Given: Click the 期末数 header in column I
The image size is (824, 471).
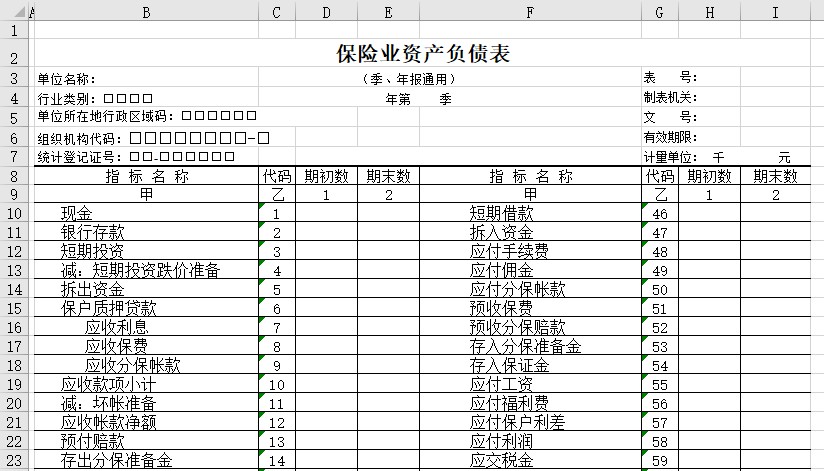Looking at the screenshot, I should pyautogui.click(x=775, y=176).
